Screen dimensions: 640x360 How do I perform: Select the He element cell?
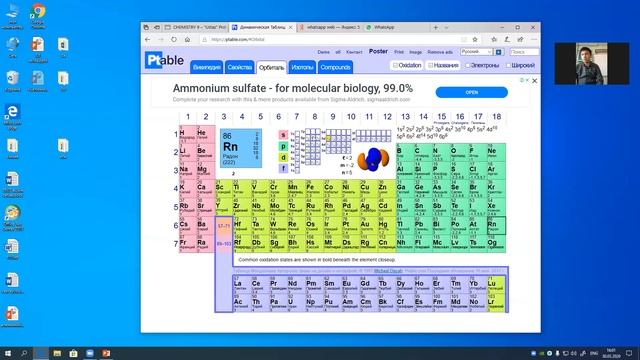pos(206,134)
